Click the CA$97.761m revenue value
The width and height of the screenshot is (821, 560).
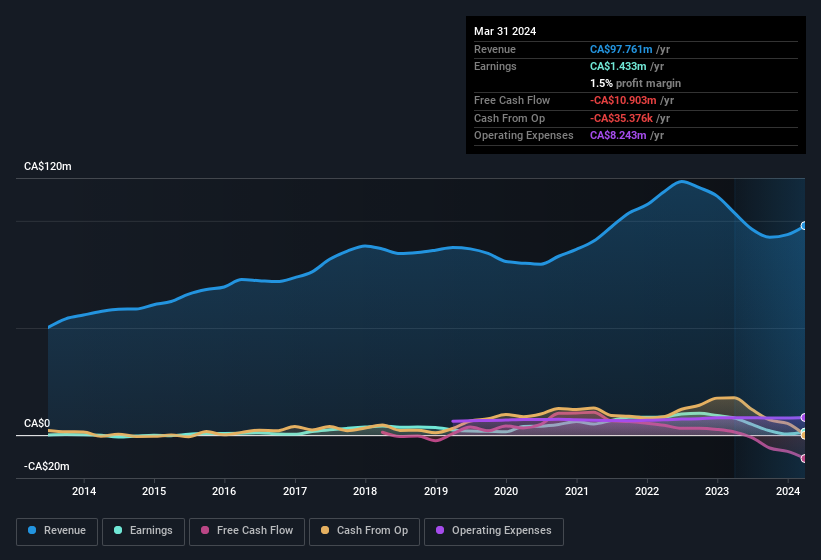(x=621, y=49)
